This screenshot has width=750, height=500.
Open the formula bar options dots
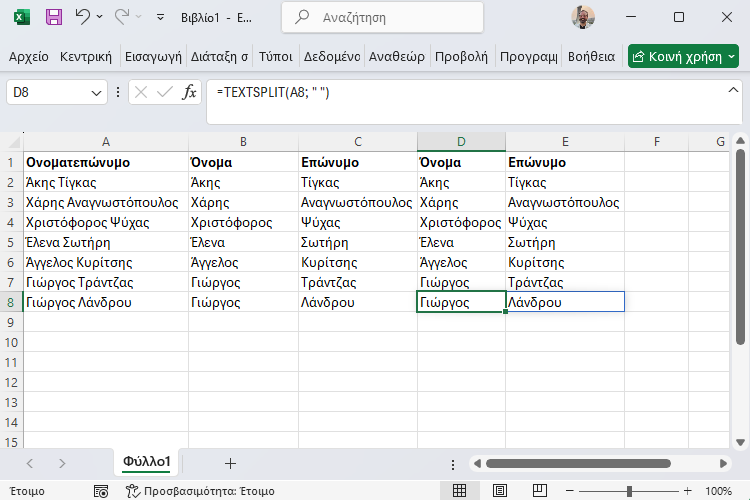(118, 92)
